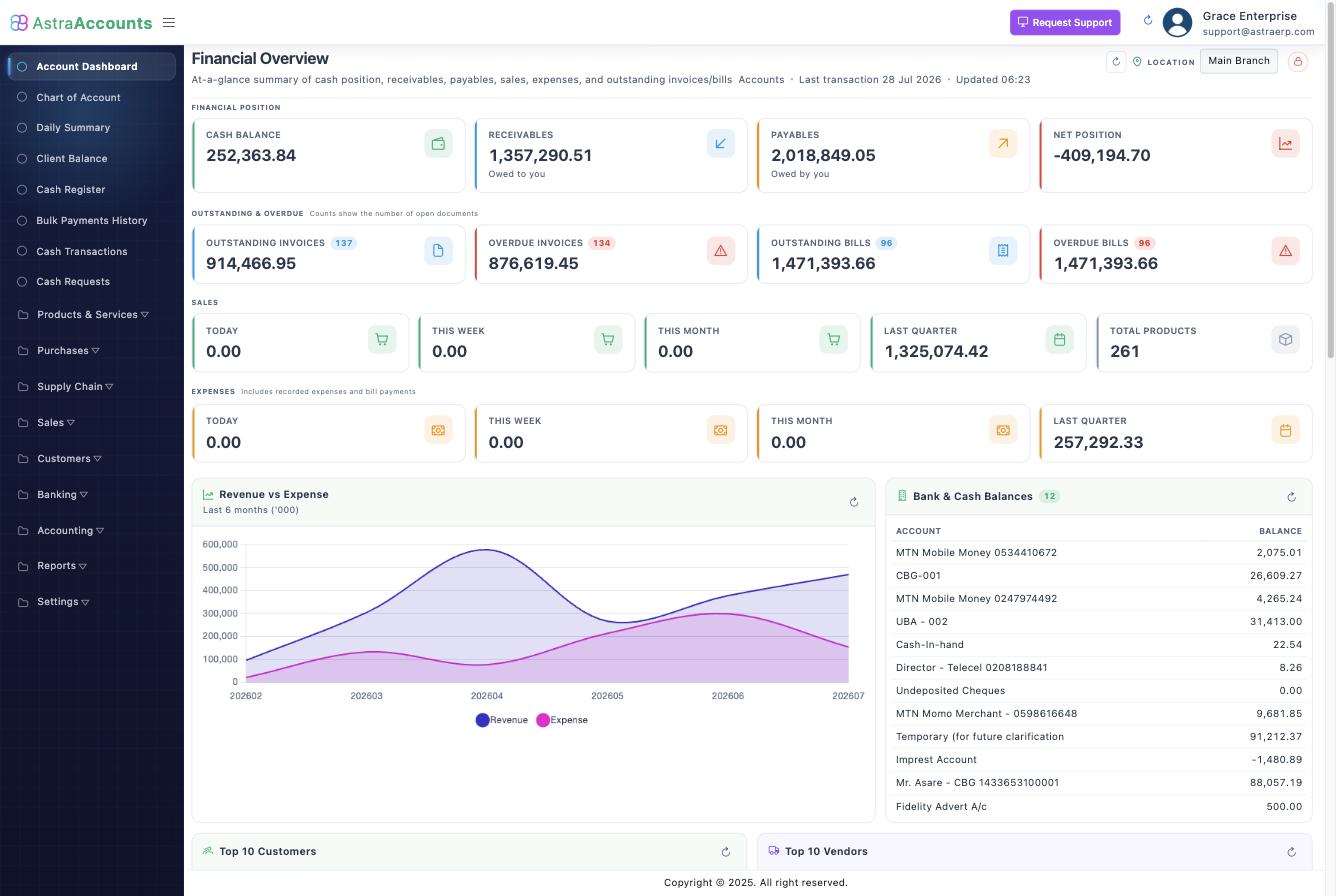Click the 202604 label on chart axis
1336x896 pixels.
pyautogui.click(x=487, y=696)
